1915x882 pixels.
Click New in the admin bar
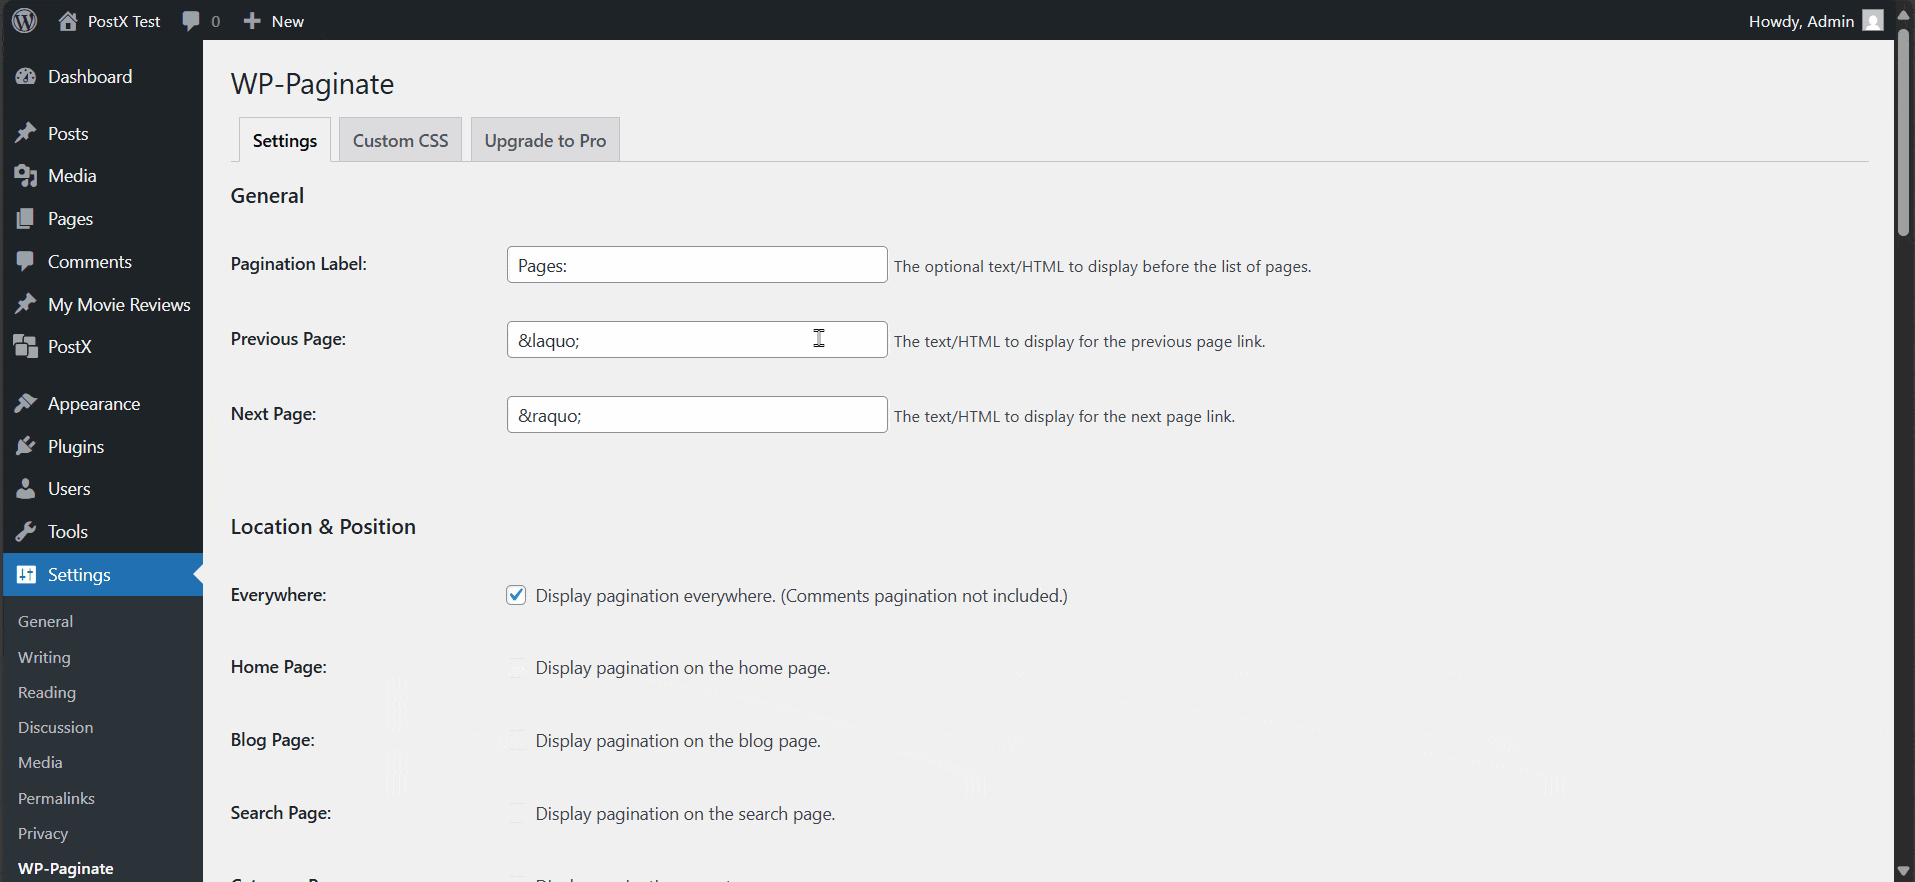288,21
